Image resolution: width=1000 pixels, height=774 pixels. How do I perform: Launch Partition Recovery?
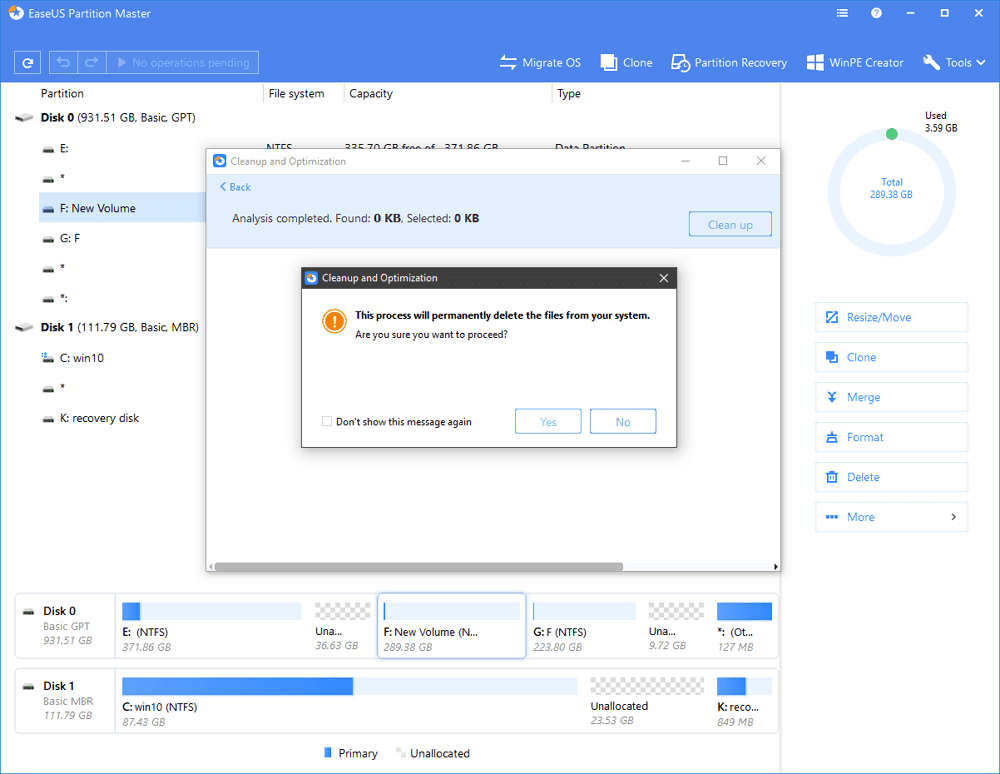pyautogui.click(x=729, y=62)
